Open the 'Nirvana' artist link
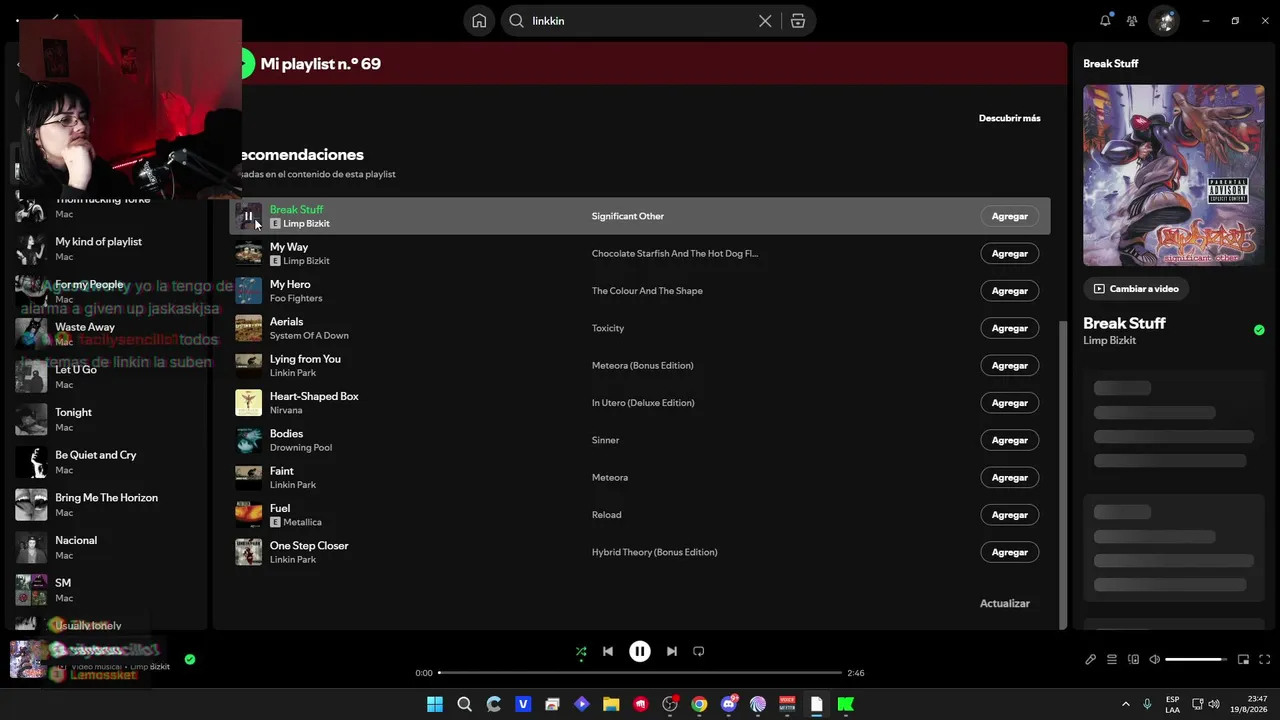 (286, 410)
